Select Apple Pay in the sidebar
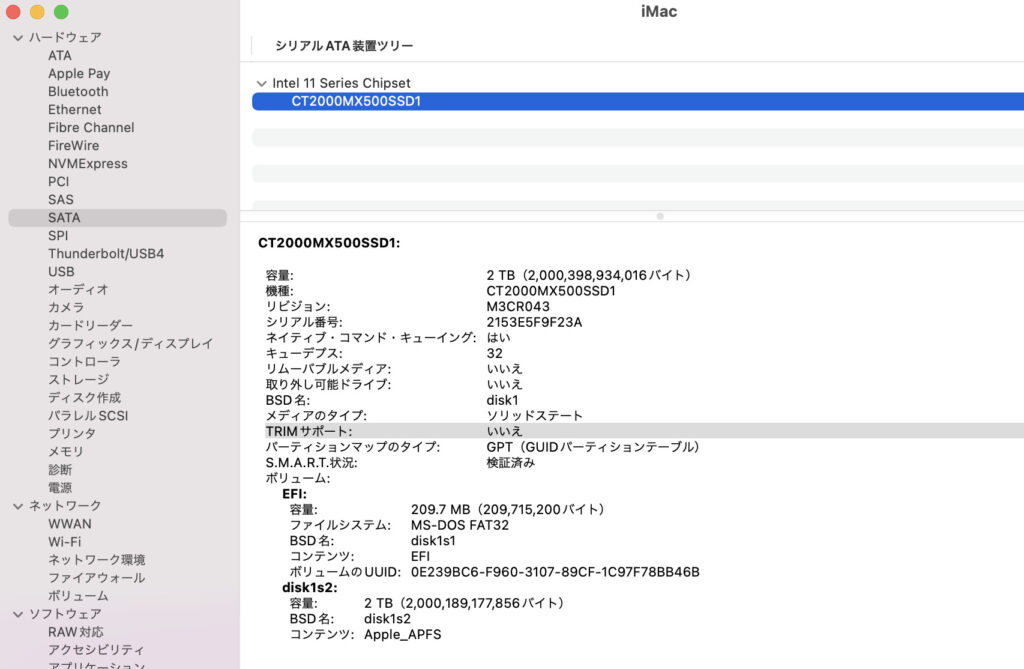The width and height of the screenshot is (1024, 669). [79, 74]
